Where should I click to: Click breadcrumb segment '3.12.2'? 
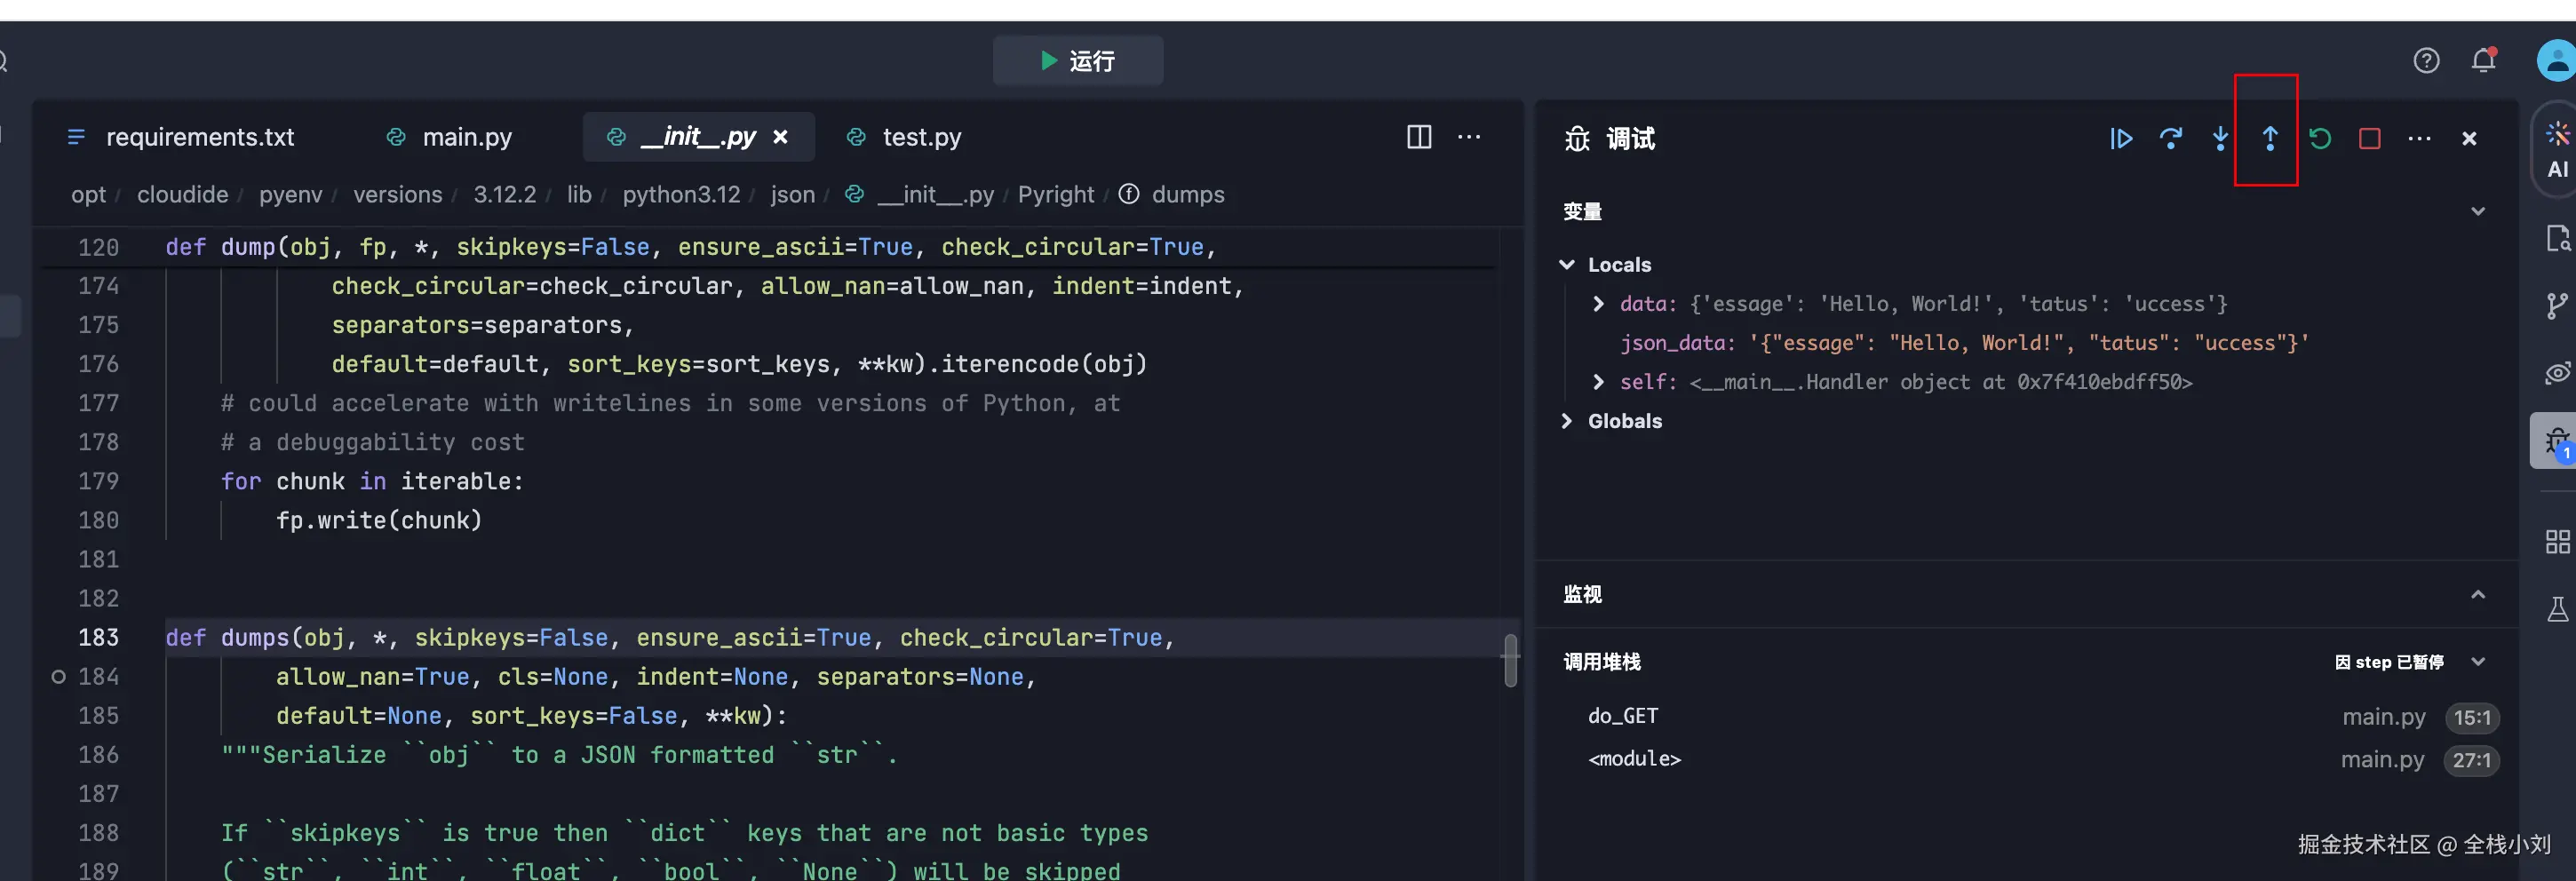(x=504, y=195)
